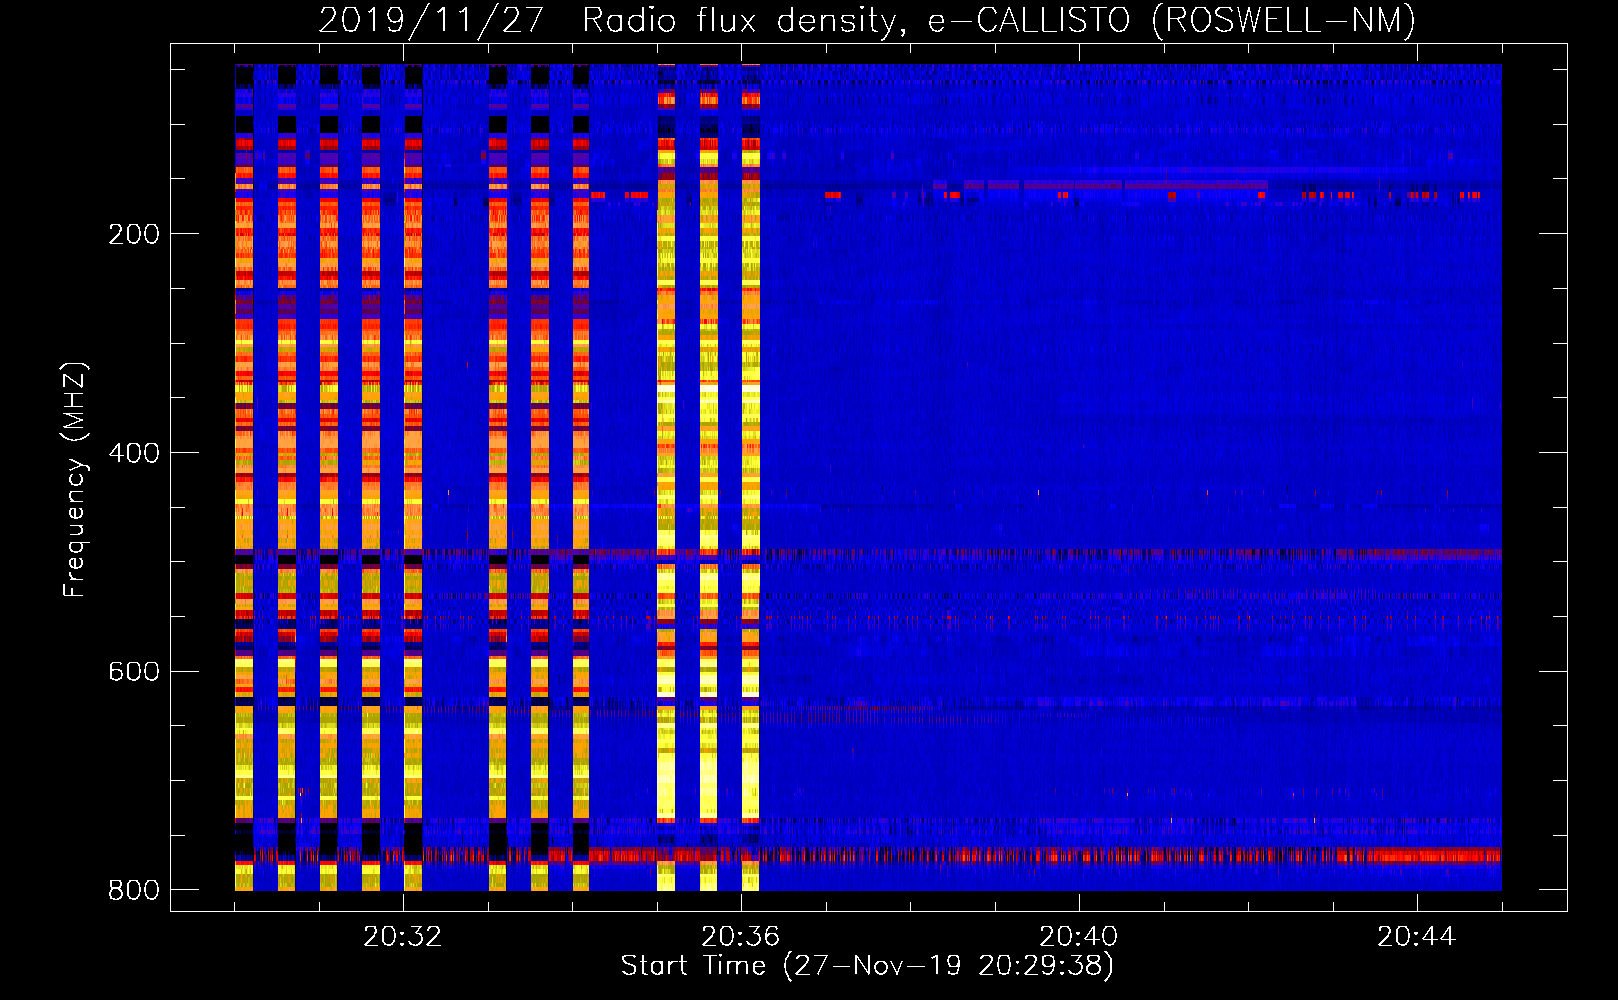Click the 20:36 time tick label
This screenshot has width=1618, height=1000.
pyautogui.click(x=741, y=937)
